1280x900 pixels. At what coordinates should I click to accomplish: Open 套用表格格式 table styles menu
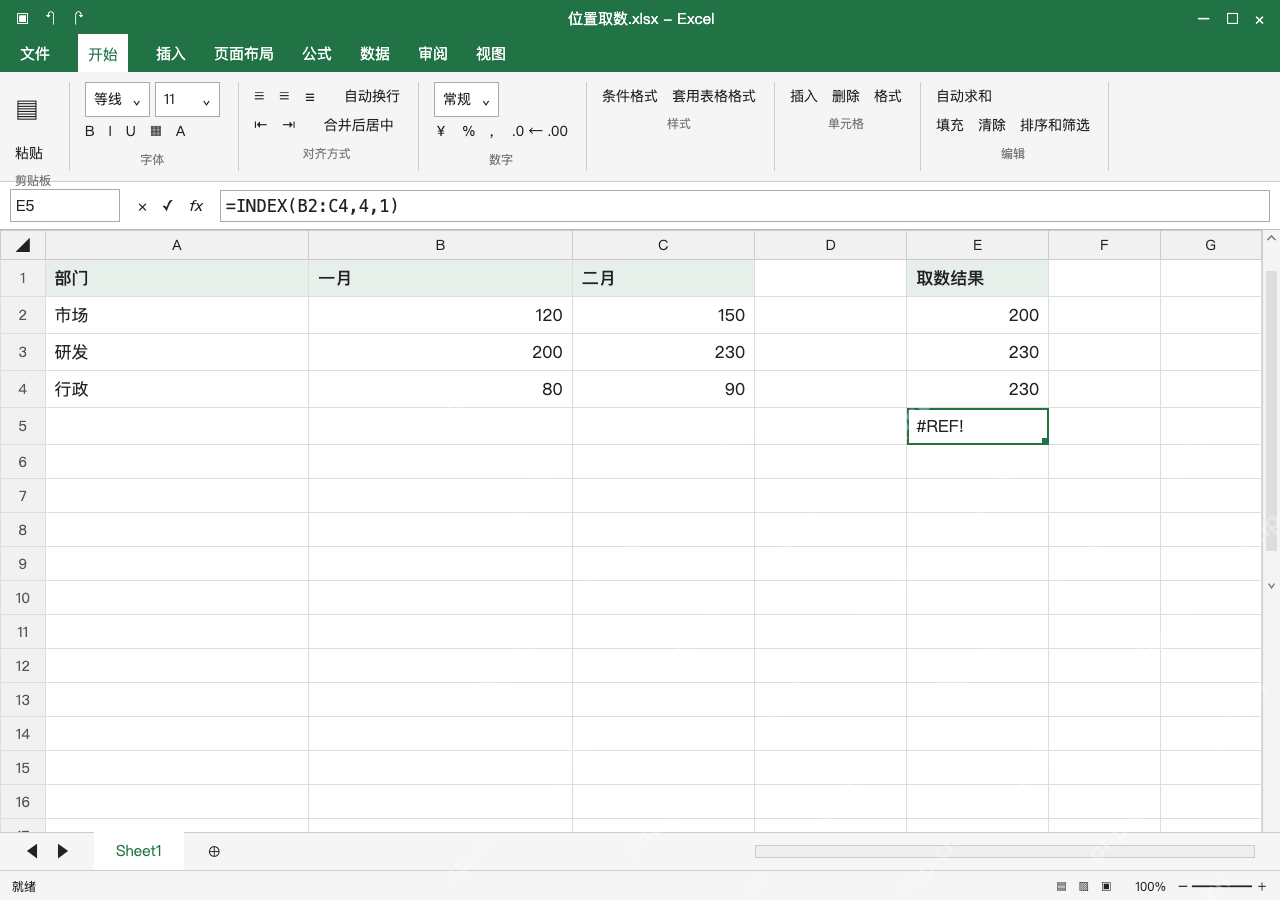point(714,96)
